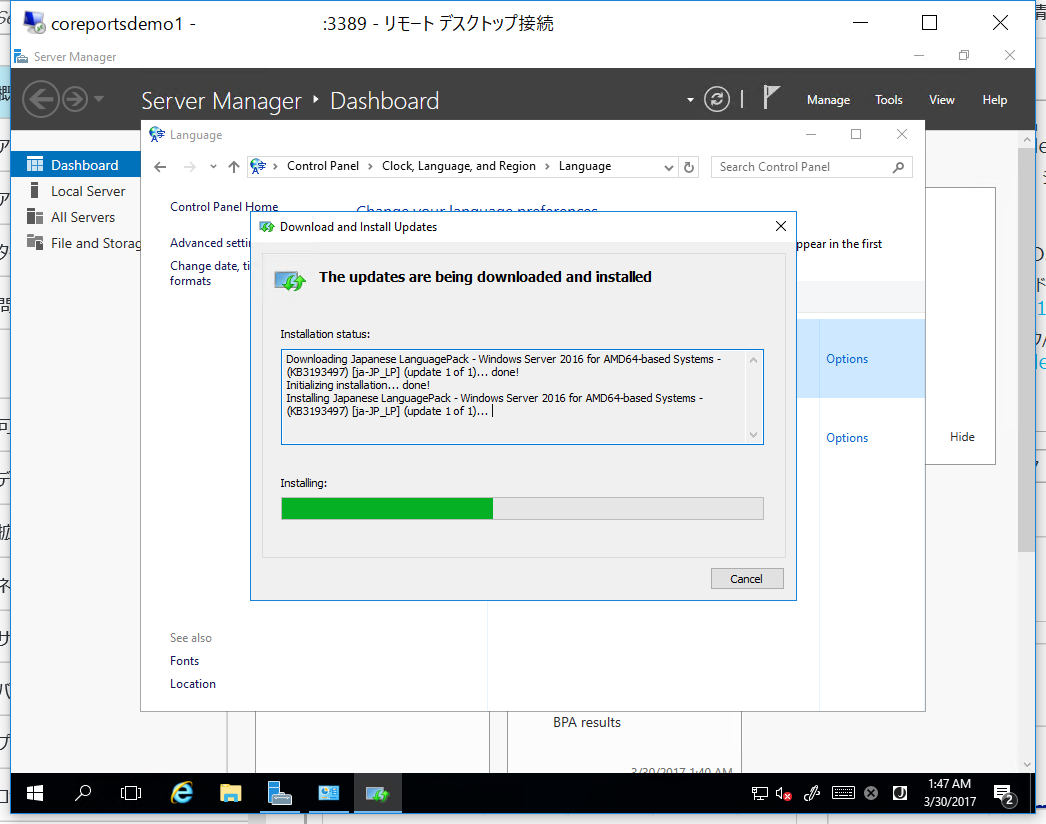1046x824 pixels.
Task: Click the Local Server icon
Action: pos(35,191)
